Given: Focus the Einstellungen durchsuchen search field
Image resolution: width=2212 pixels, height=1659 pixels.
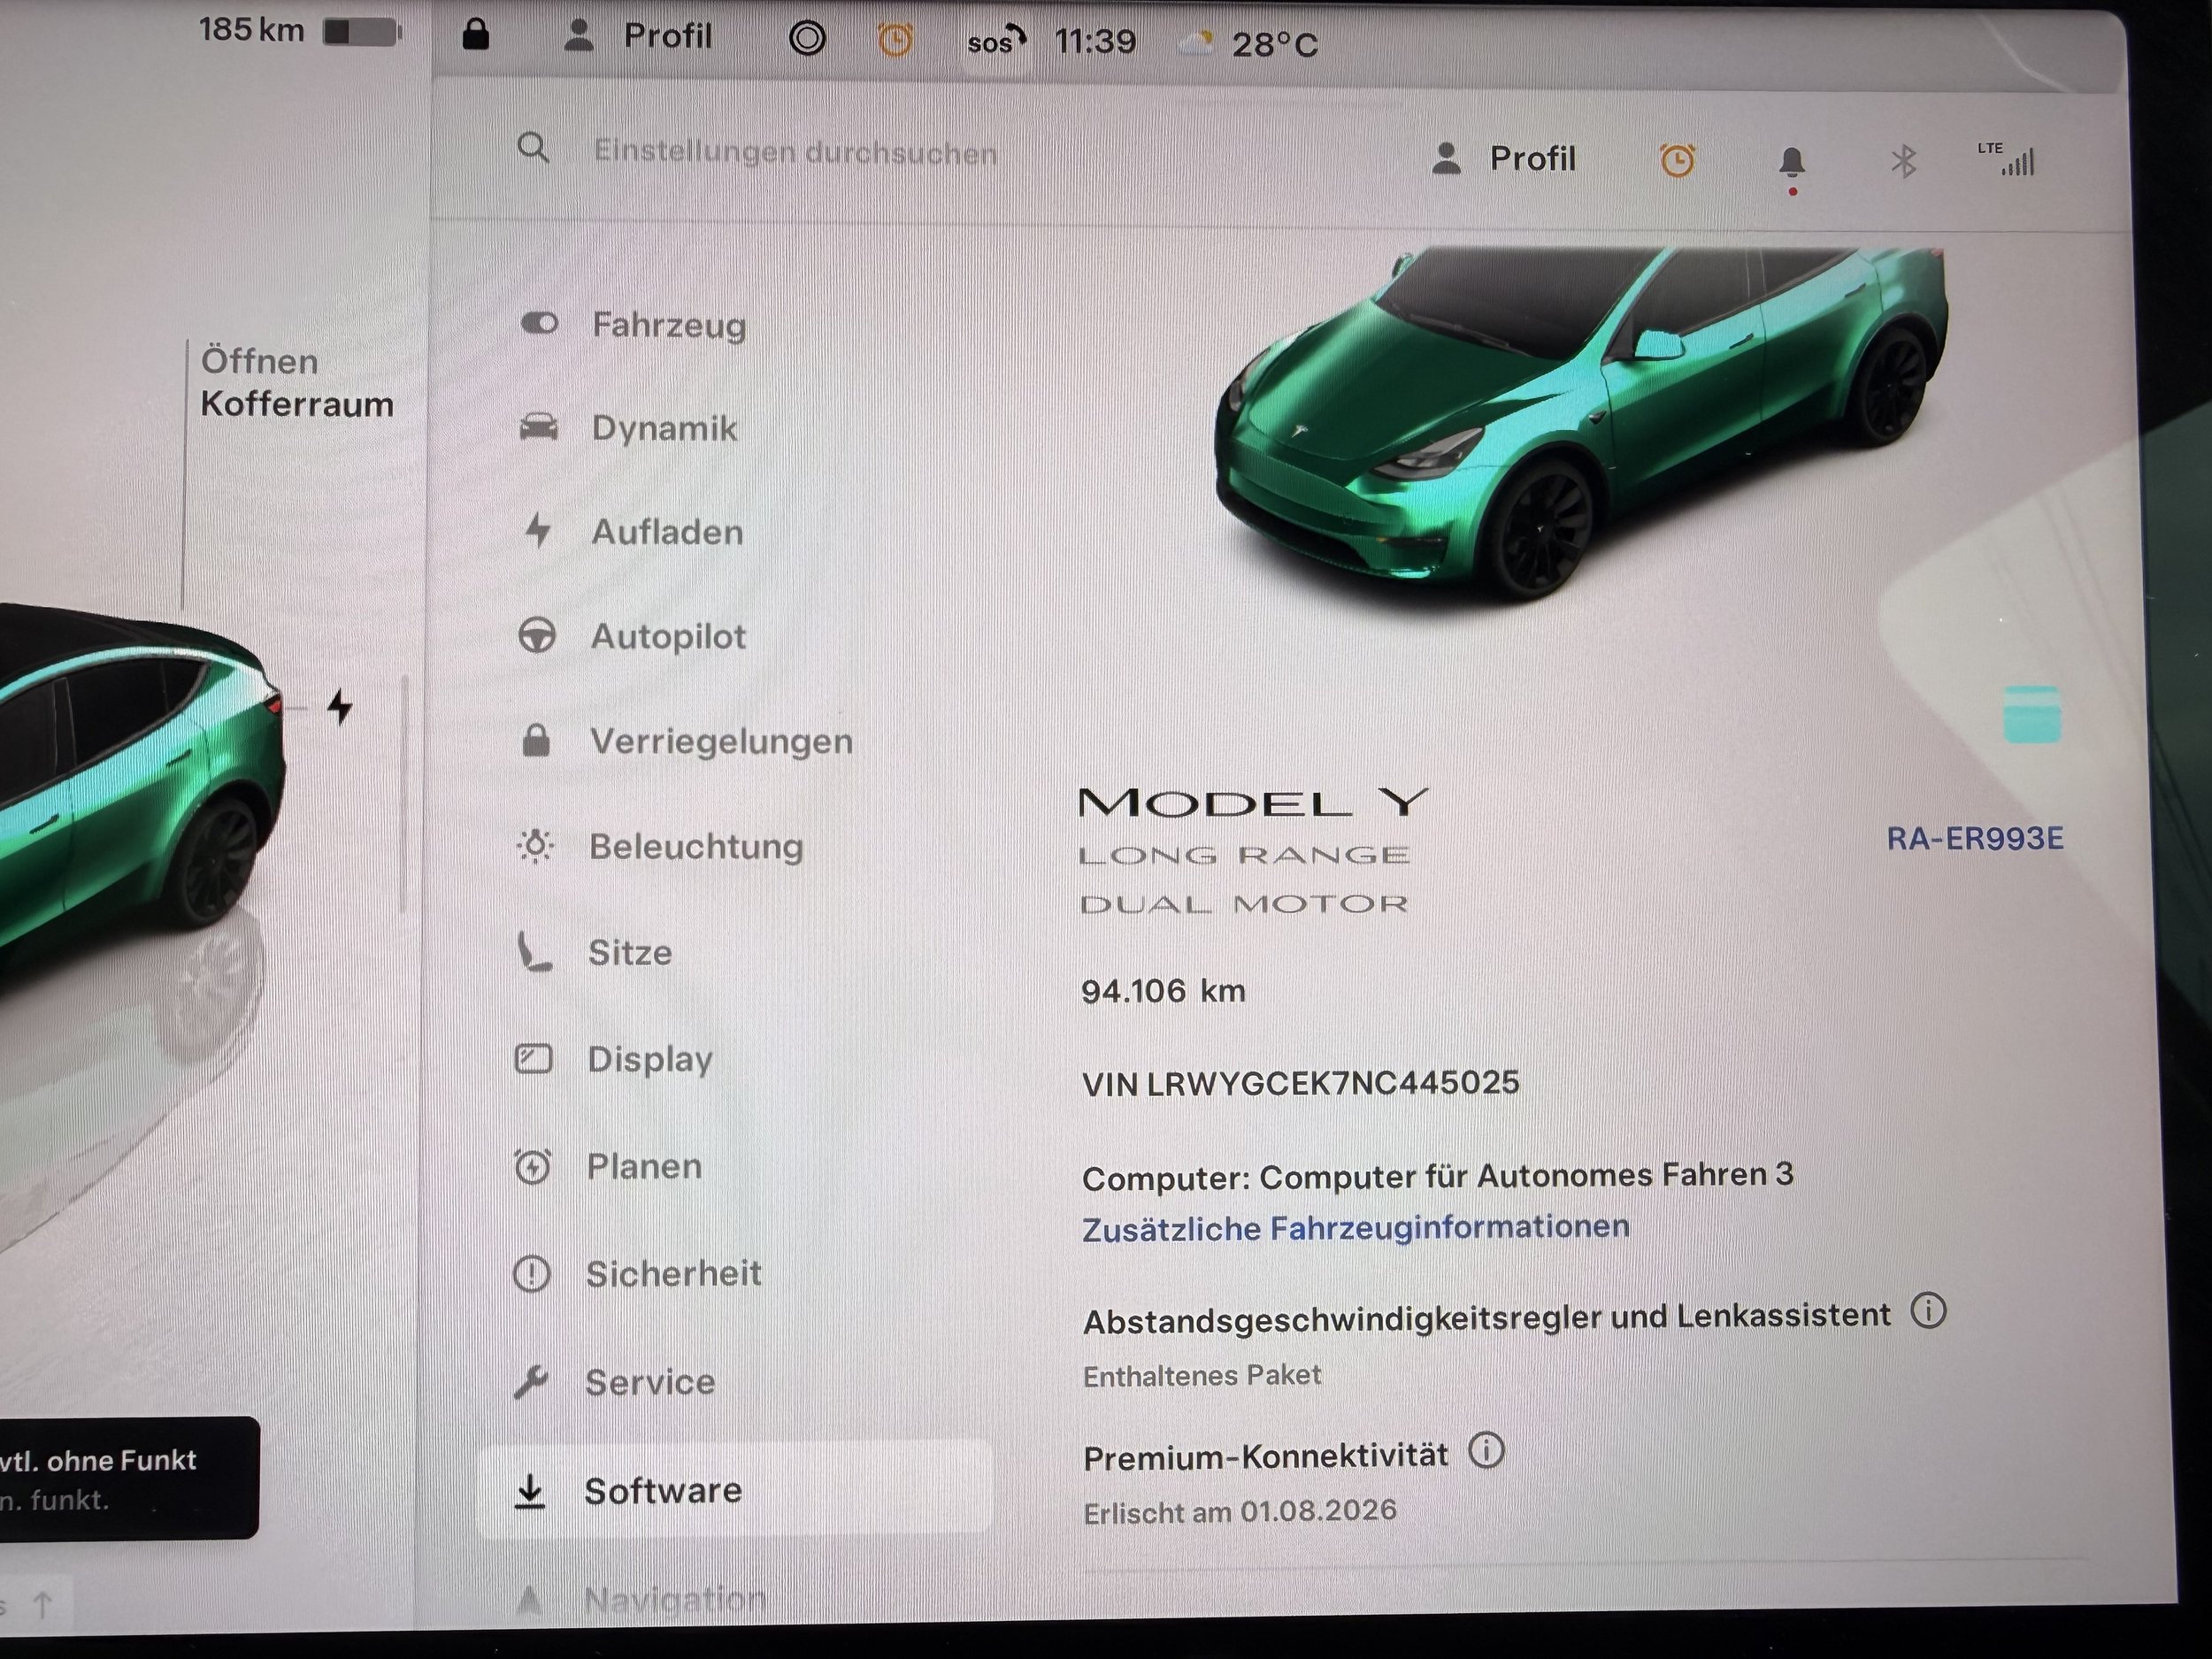Looking at the screenshot, I should click(795, 152).
